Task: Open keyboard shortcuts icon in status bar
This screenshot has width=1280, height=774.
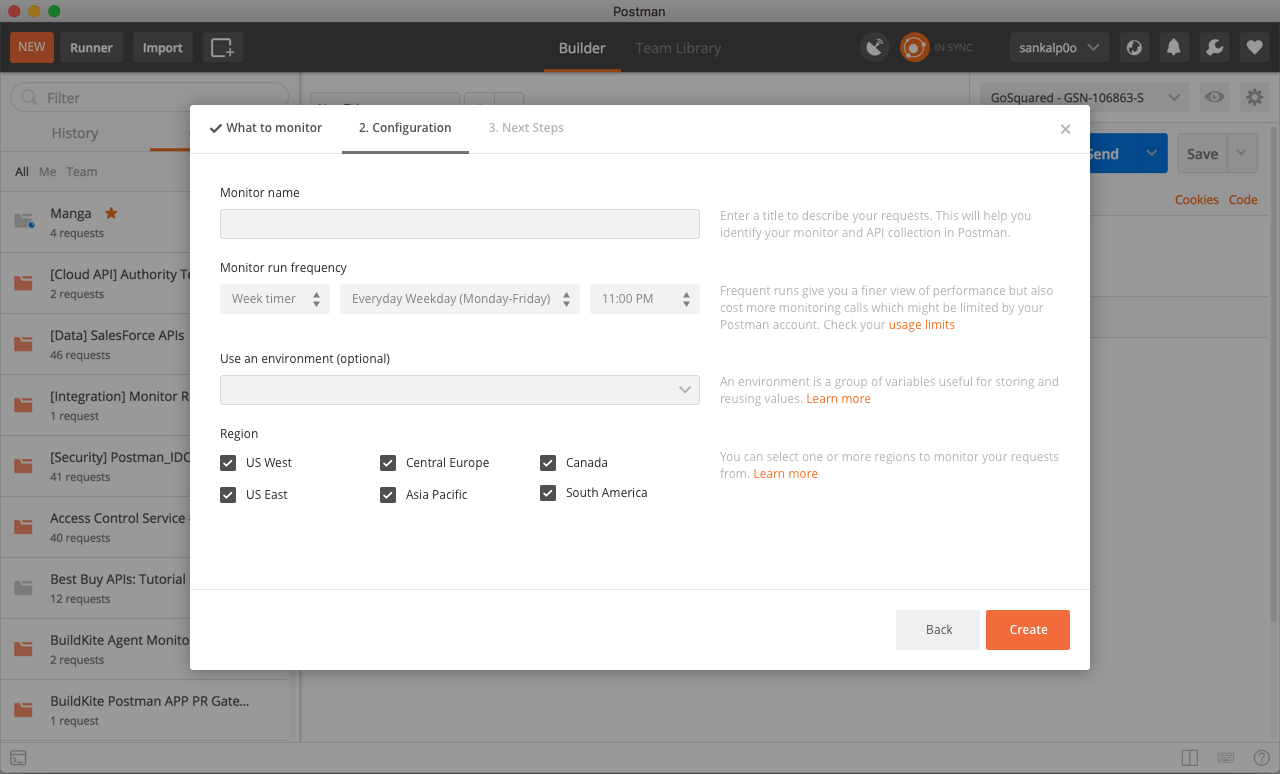Action: [1226, 758]
